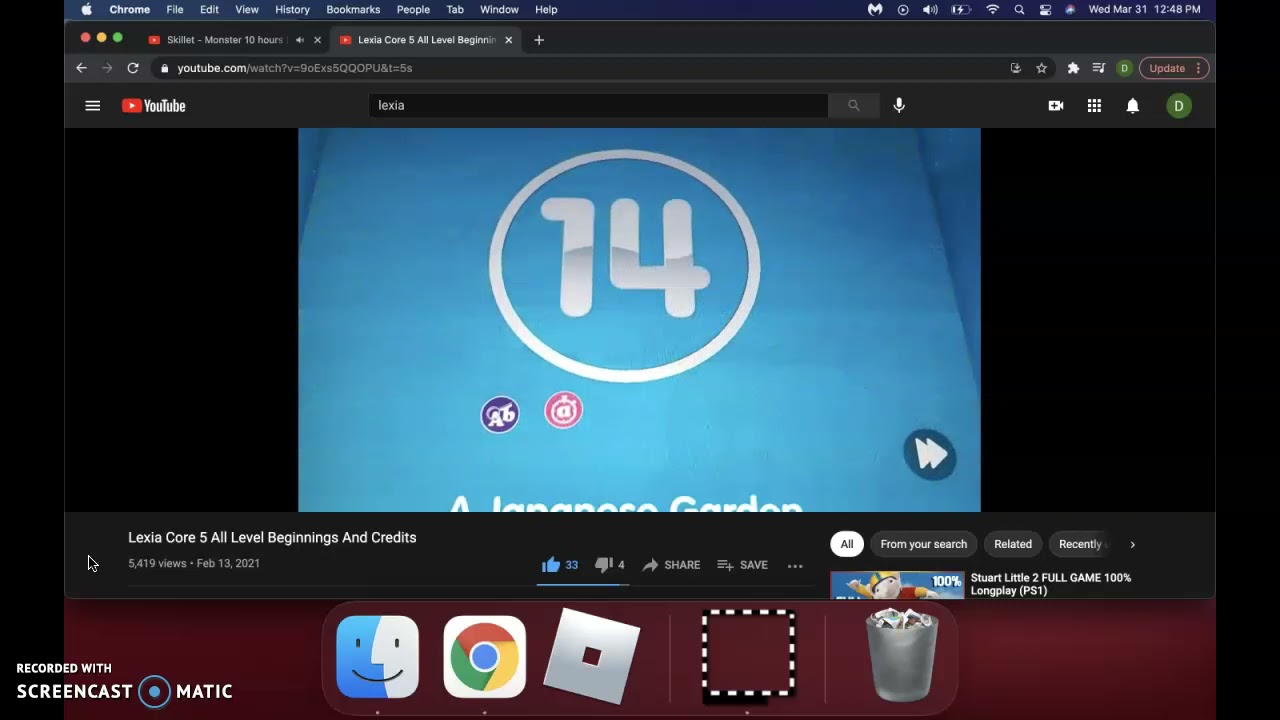Click the pink @ badge in video
Image resolution: width=1280 pixels, height=720 pixels.
click(x=563, y=410)
